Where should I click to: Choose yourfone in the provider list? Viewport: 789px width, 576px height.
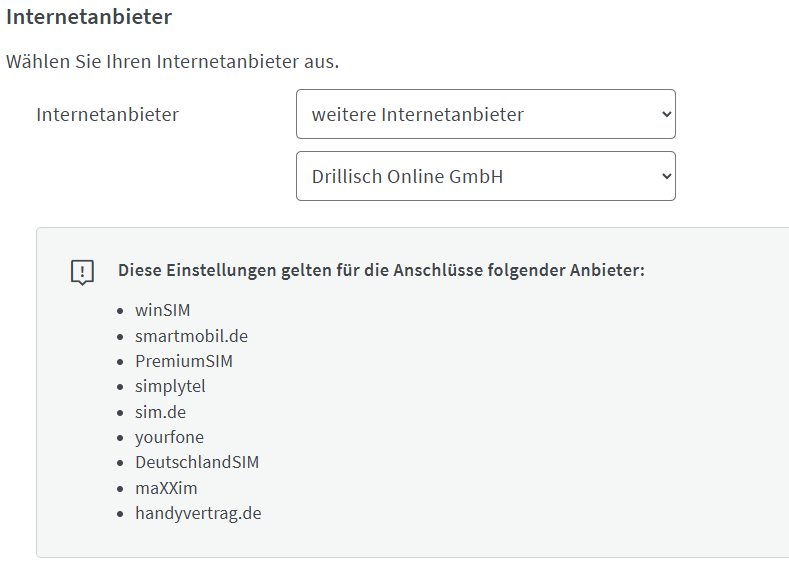(169, 437)
